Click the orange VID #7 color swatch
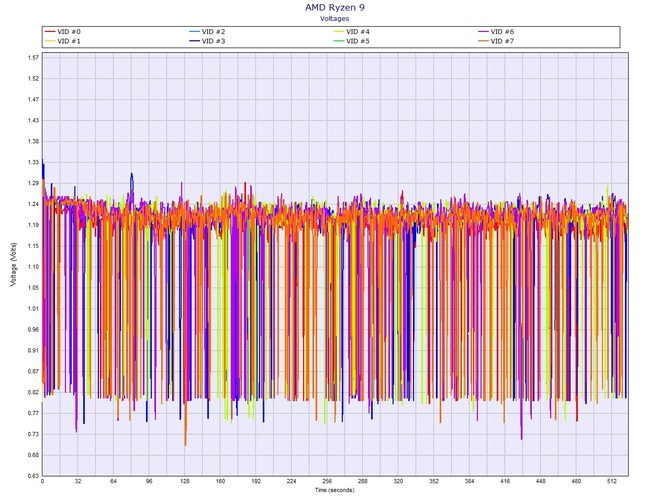This screenshot has width=670, height=502. click(483, 41)
